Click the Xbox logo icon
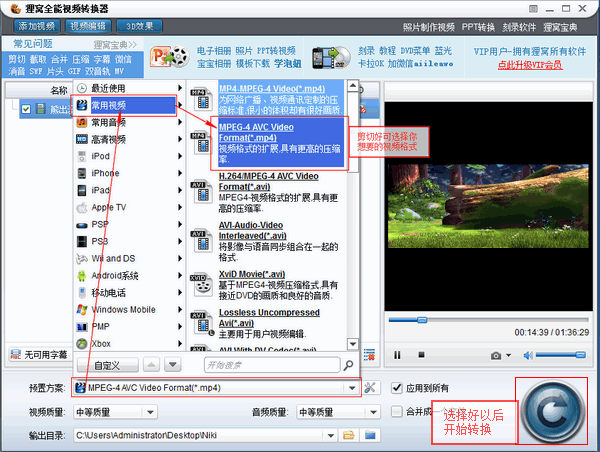The height and width of the screenshot is (452, 600). coord(82,344)
